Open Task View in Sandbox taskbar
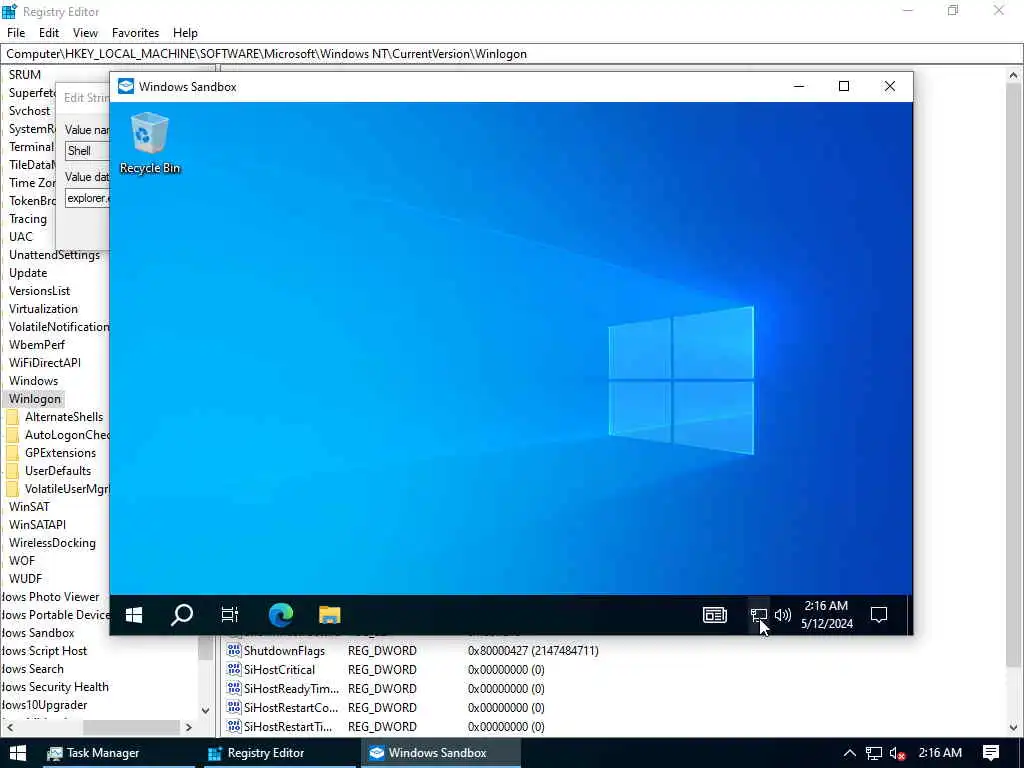 click(230, 615)
